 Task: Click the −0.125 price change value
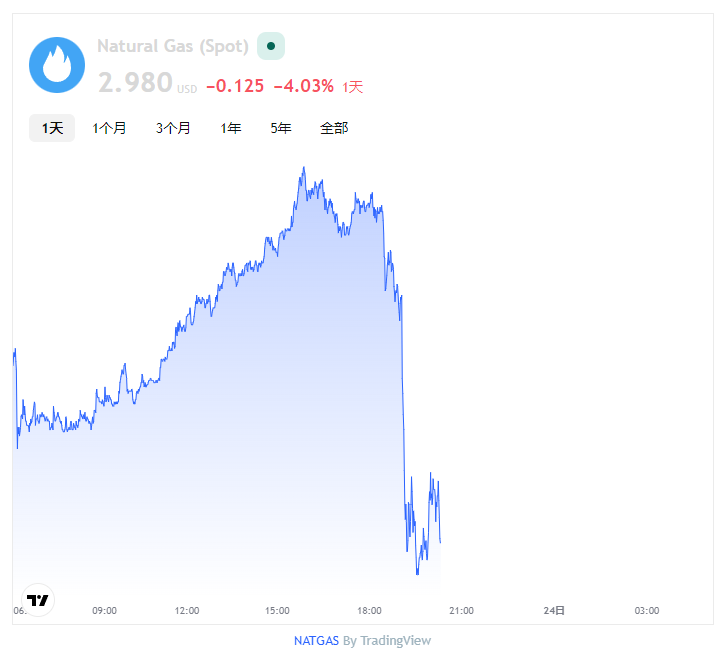click(x=235, y=86)
